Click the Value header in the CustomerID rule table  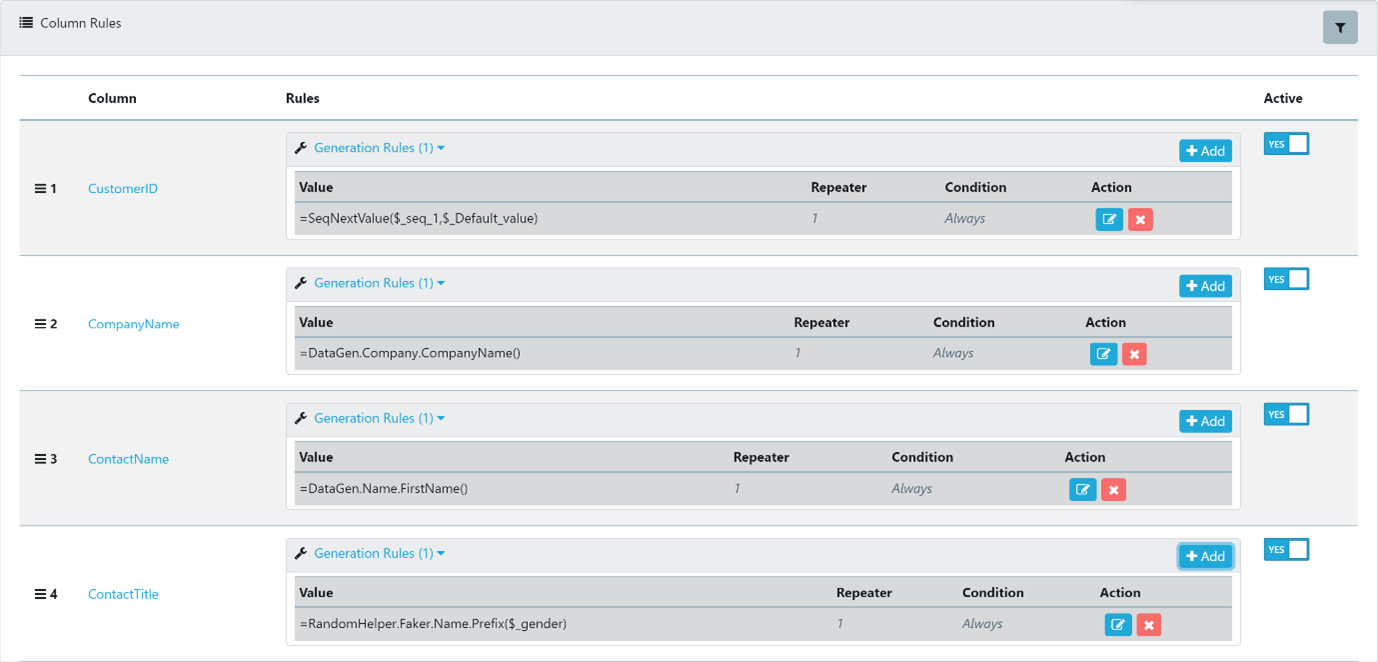pyautogui.click(x=316, y=187)
